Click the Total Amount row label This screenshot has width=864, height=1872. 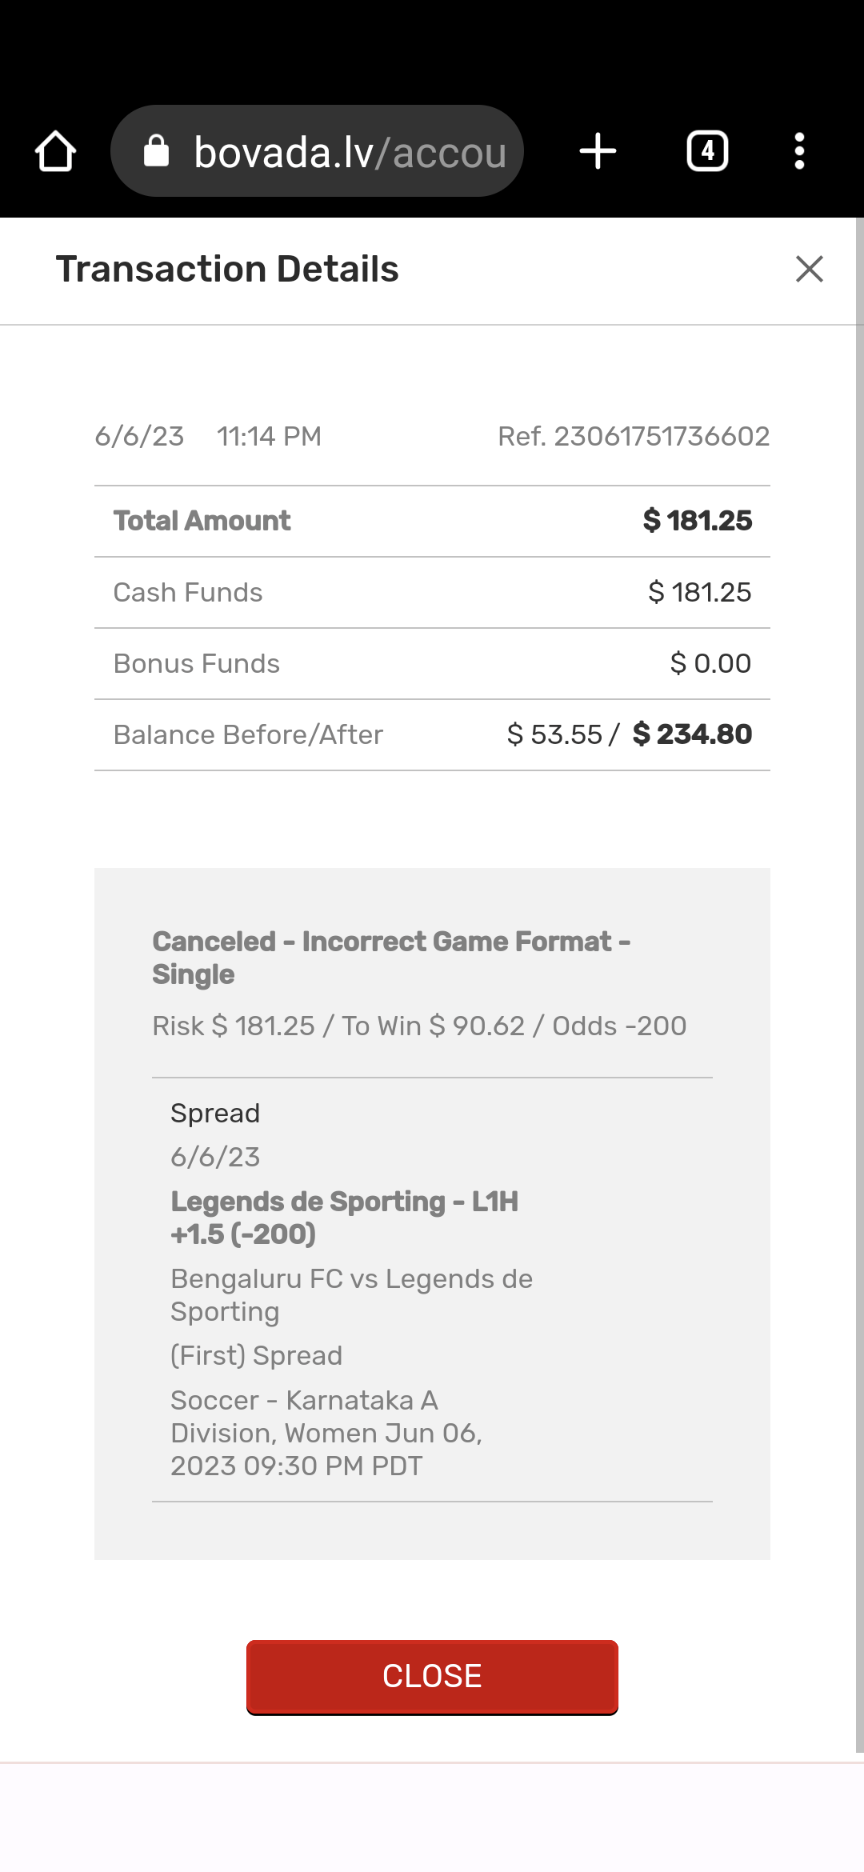202,521
